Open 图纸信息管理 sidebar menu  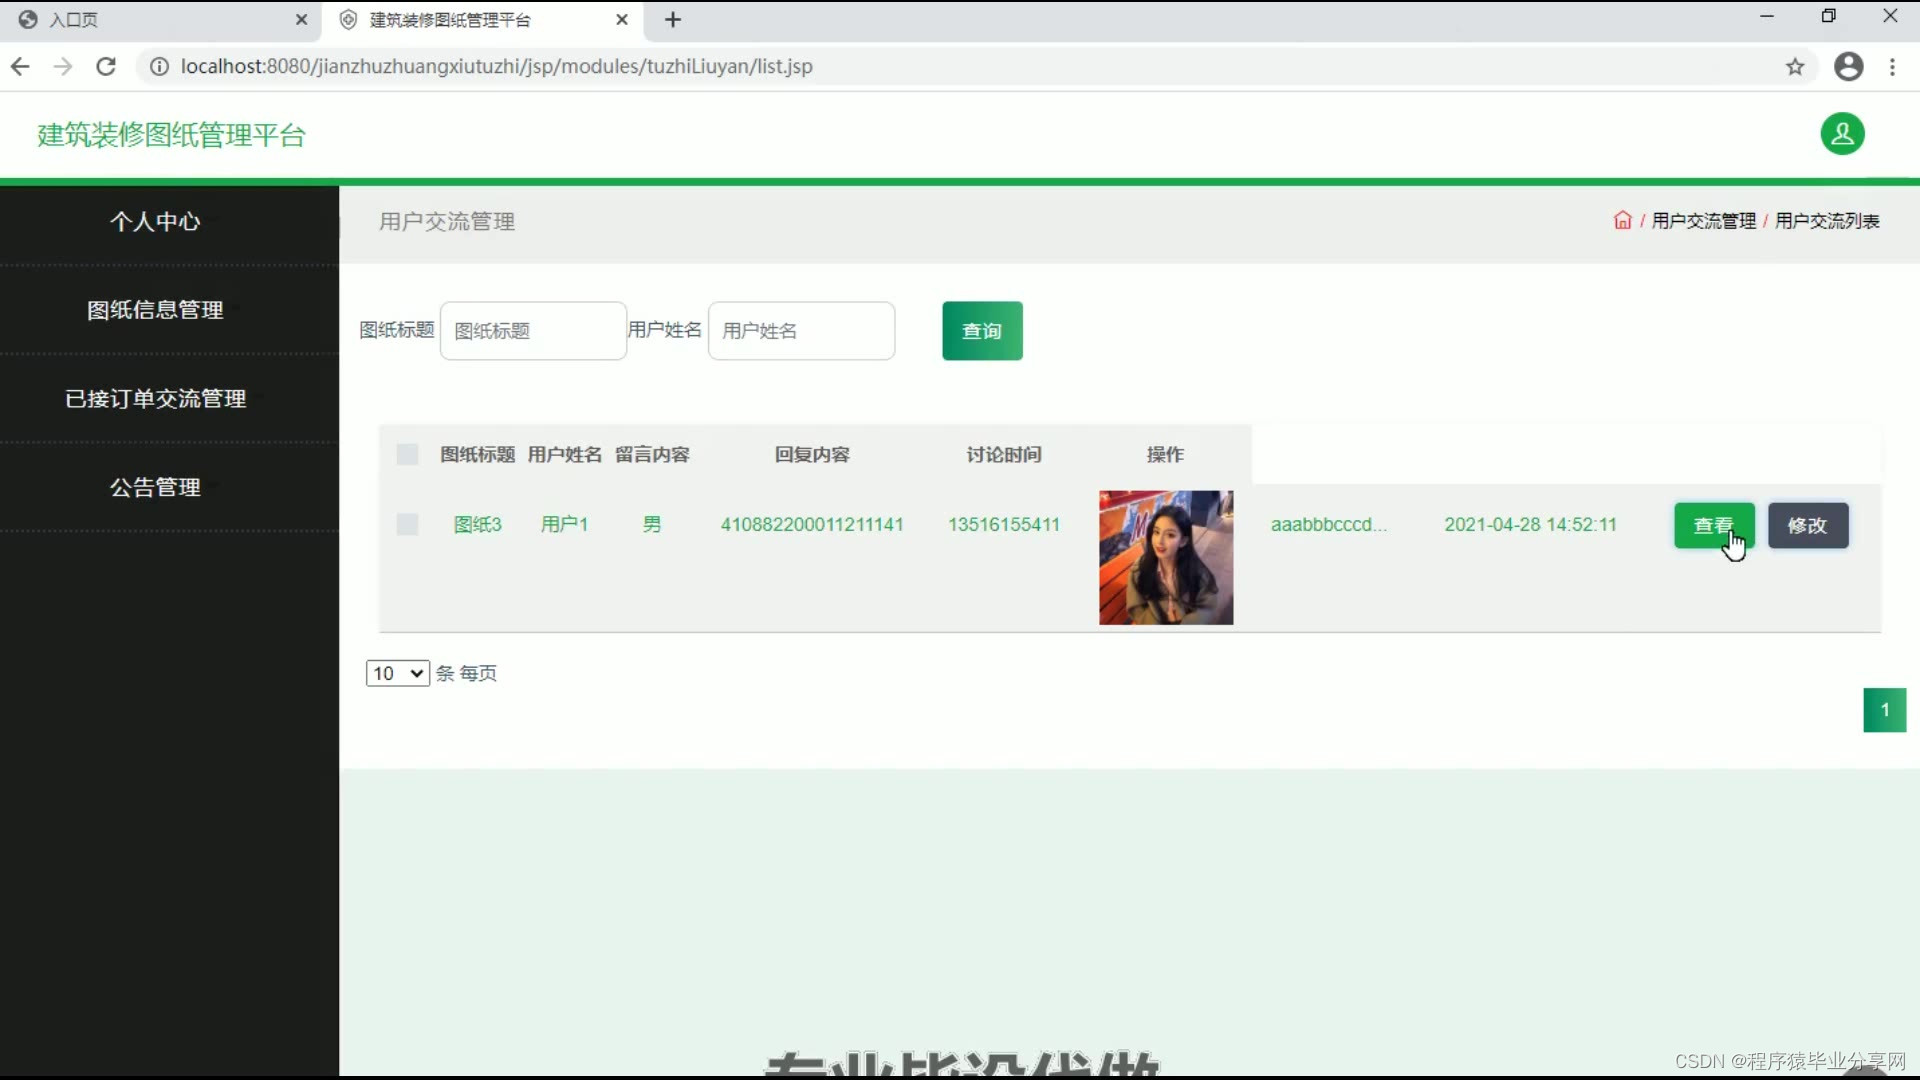[x=155, y=310]
